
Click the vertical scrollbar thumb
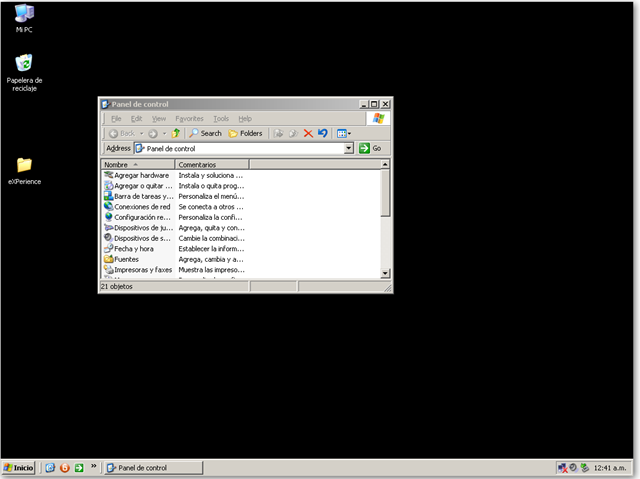(385, 193)
